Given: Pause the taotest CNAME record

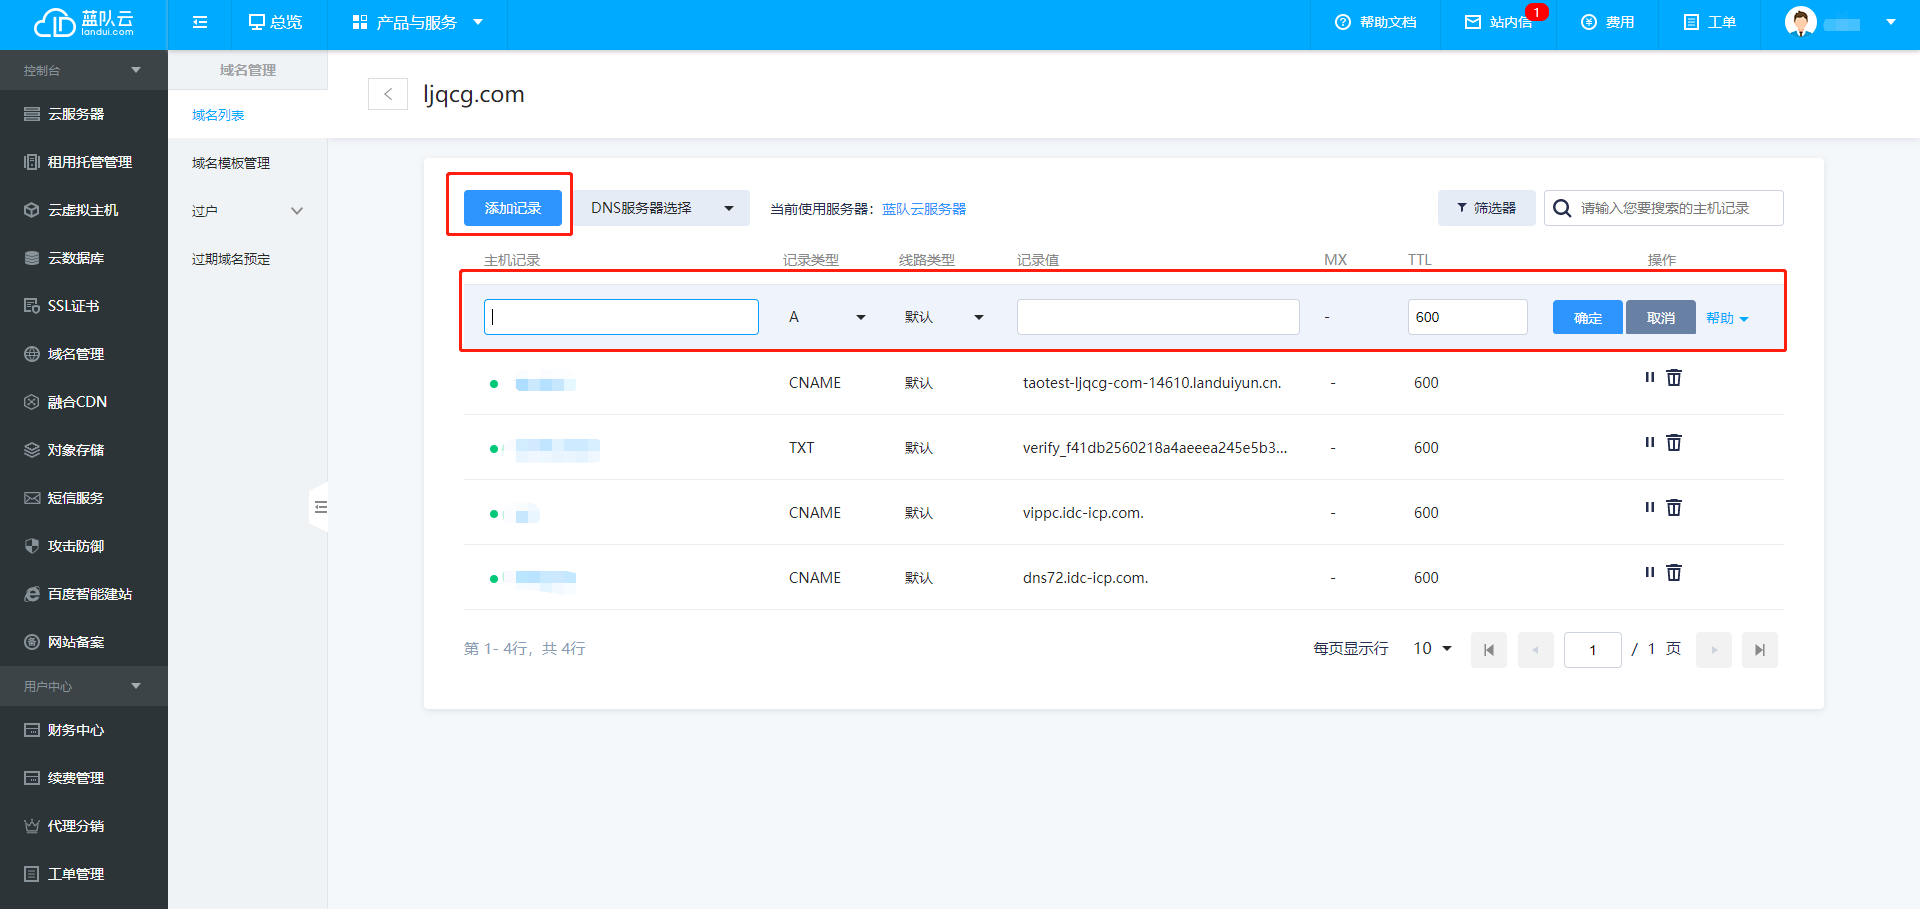Looking at the screenshot, I should point(1649,378).
